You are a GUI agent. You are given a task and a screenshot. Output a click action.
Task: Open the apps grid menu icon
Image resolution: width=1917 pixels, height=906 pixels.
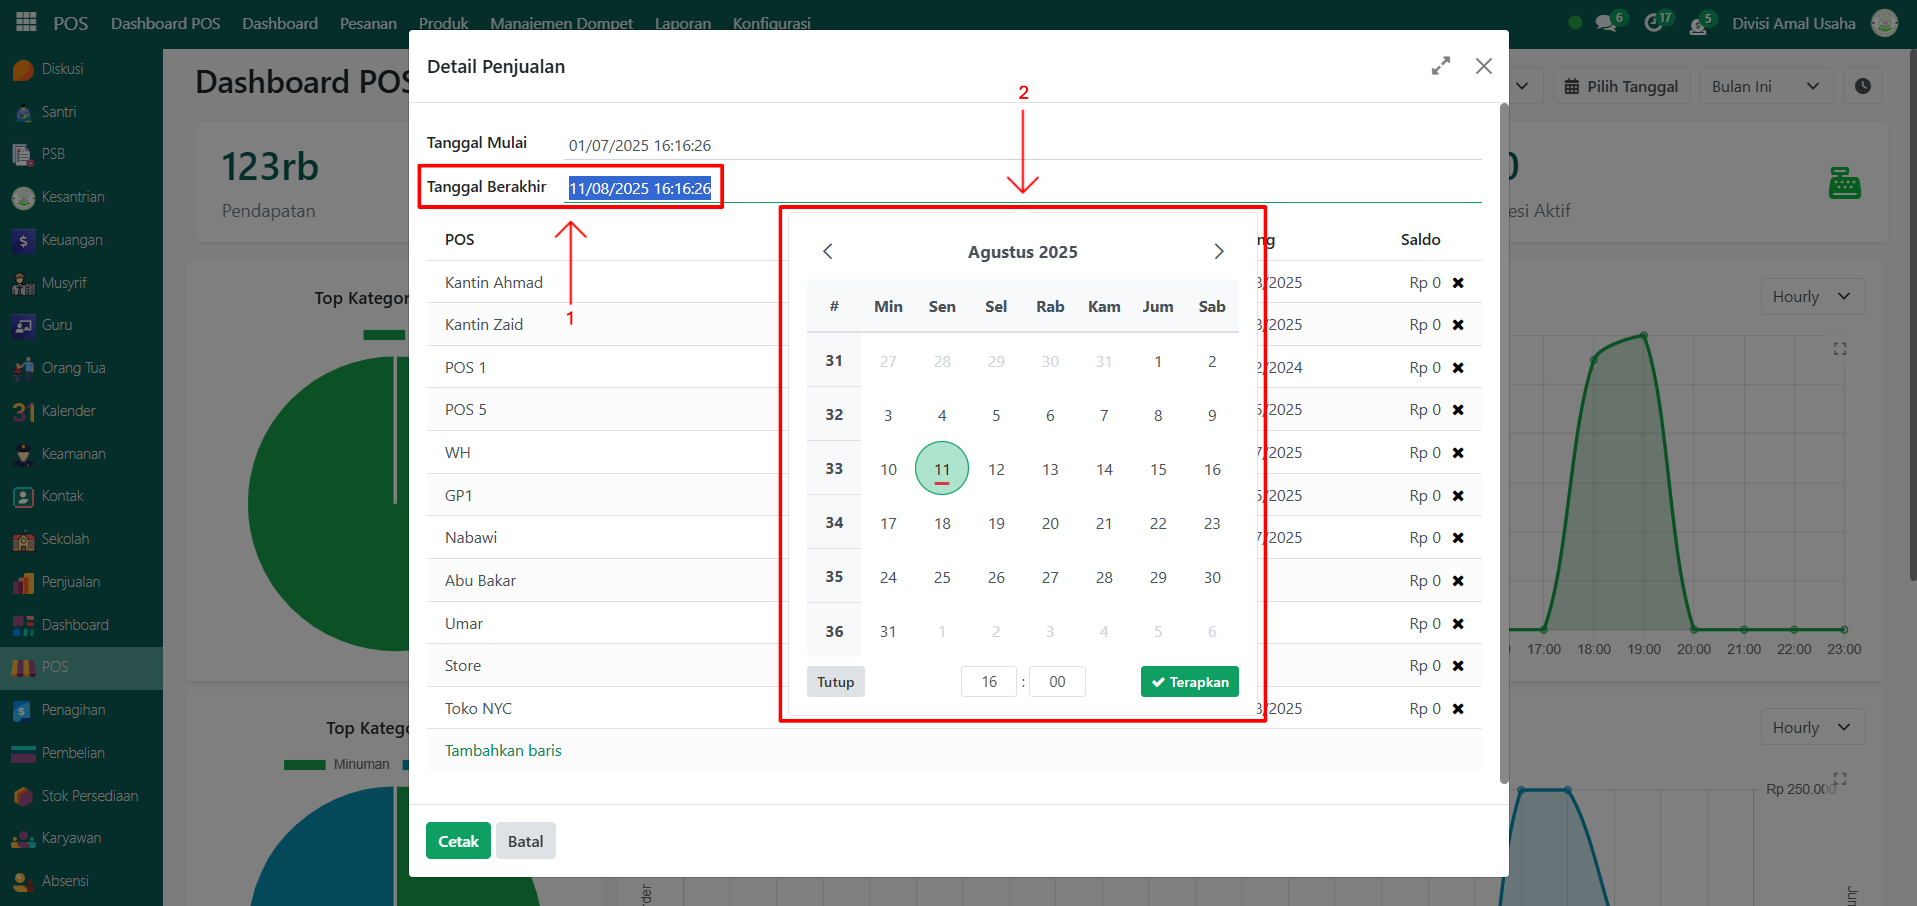click(26, 22)
